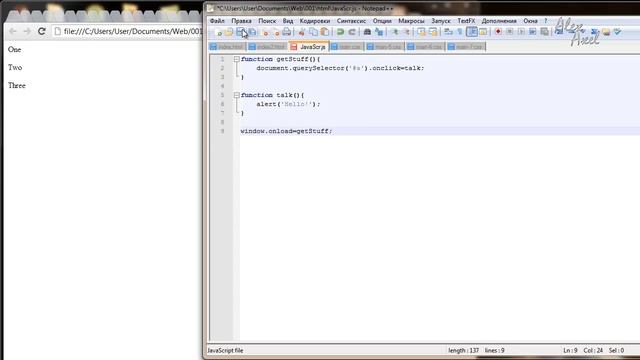
Task: Place cursor in window.onload=getStuff line
Action: click(x=286, y=131)
